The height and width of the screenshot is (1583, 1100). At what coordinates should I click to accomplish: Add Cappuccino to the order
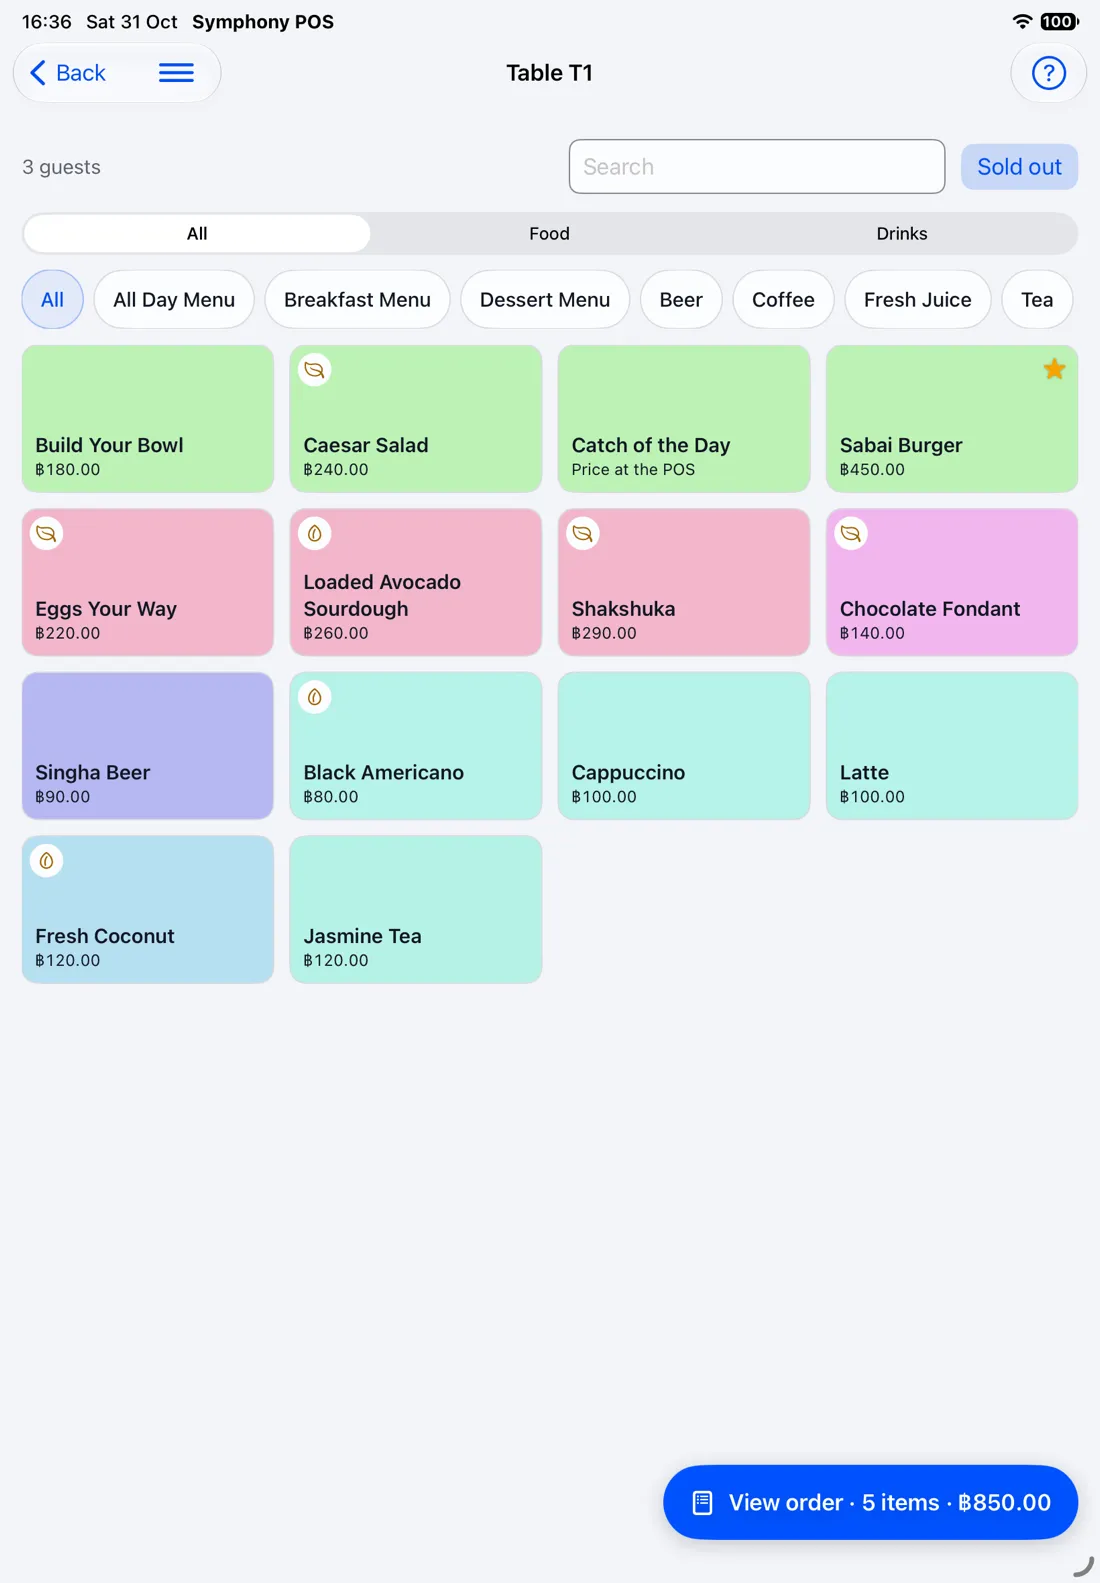tap(684, 746)
